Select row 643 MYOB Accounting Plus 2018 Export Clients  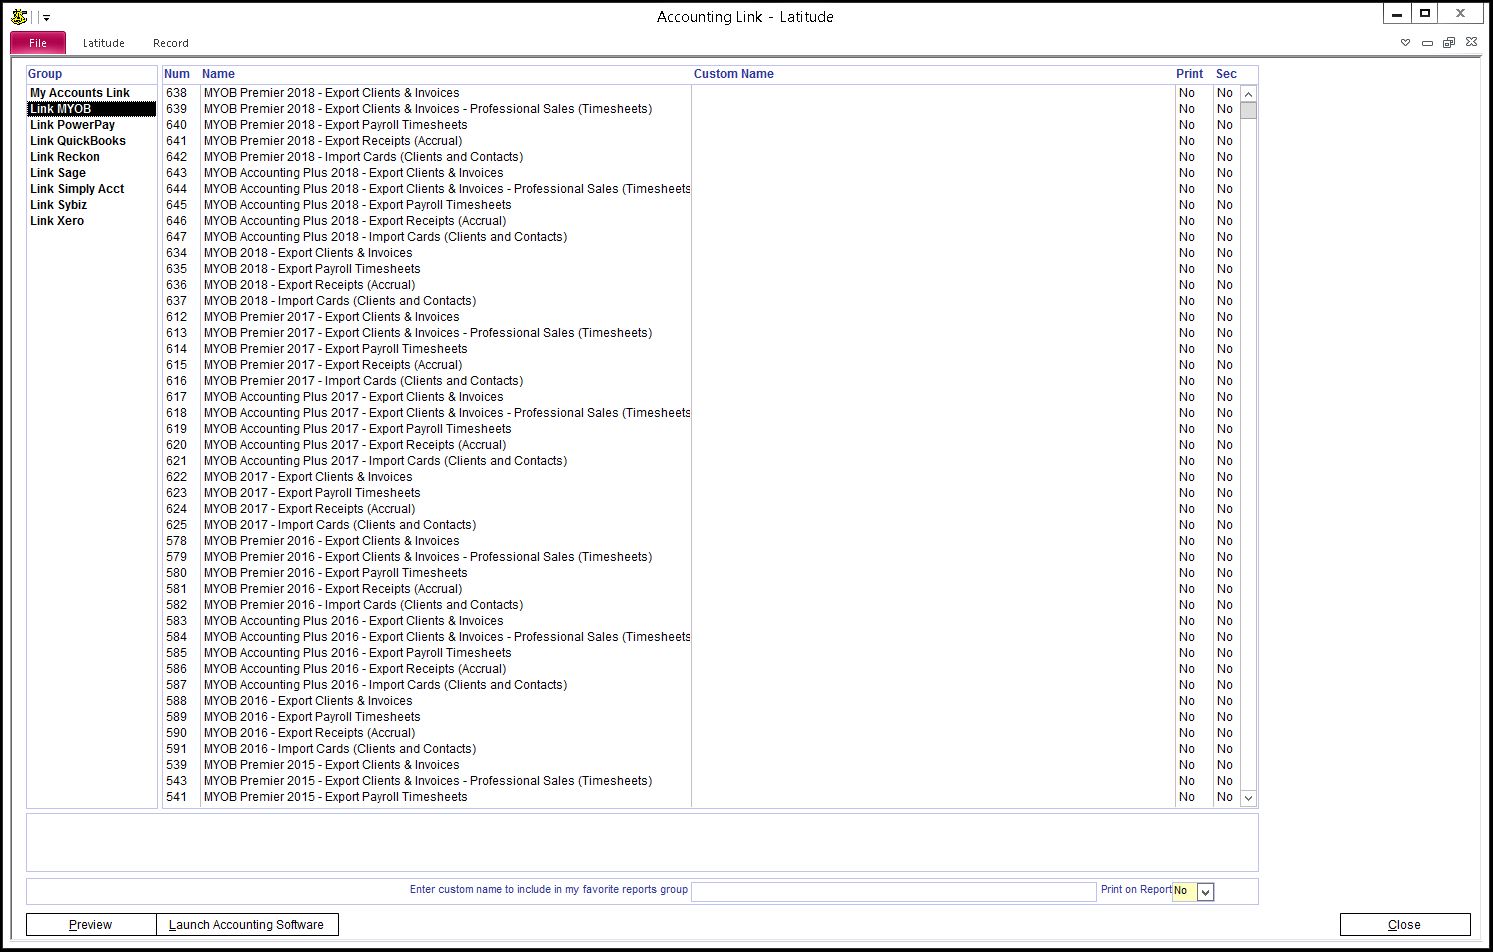pyautogui.click(x=700, y=173)
